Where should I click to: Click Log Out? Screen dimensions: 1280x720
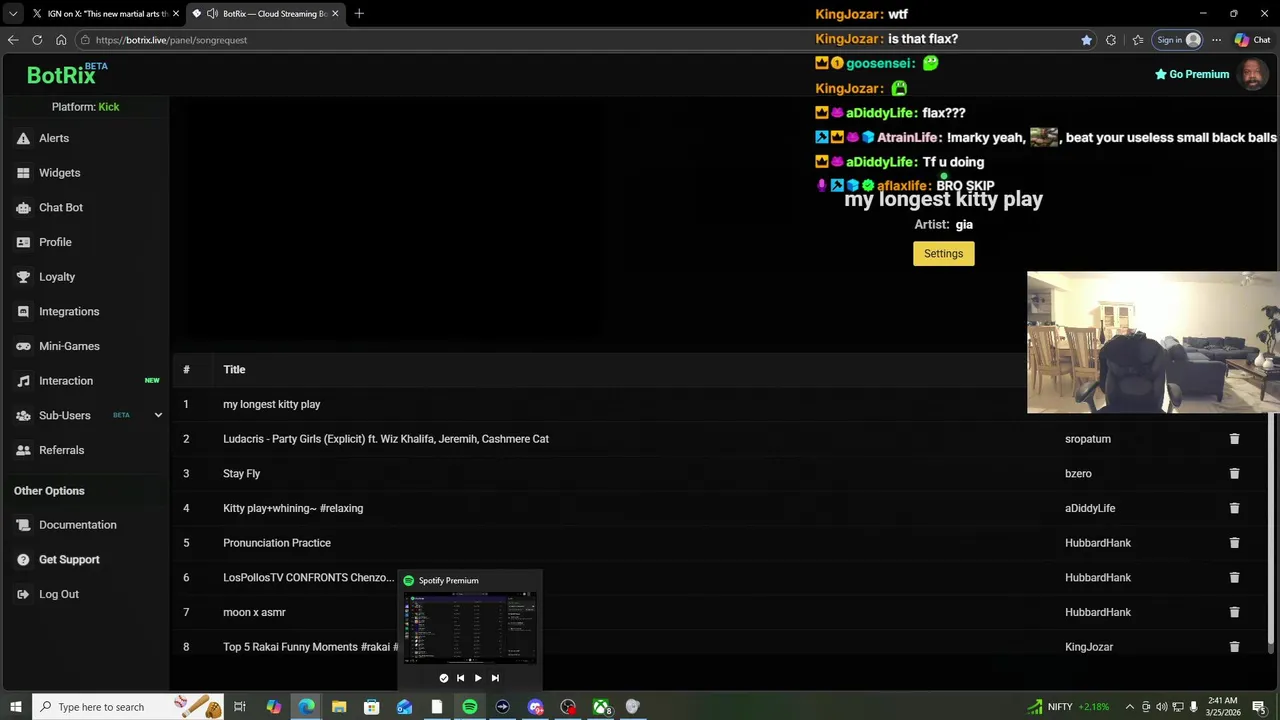[x=59, y=594]
